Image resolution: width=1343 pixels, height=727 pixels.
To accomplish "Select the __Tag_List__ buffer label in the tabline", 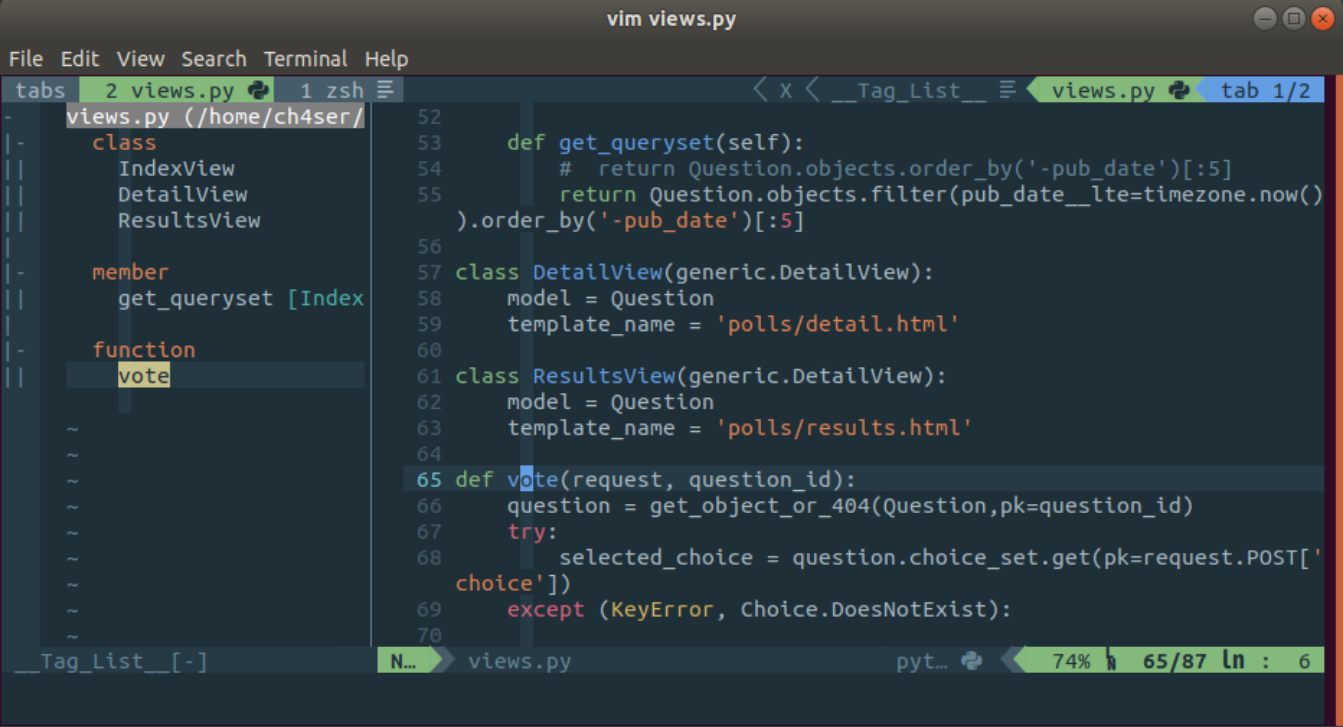I will (909, 91).
